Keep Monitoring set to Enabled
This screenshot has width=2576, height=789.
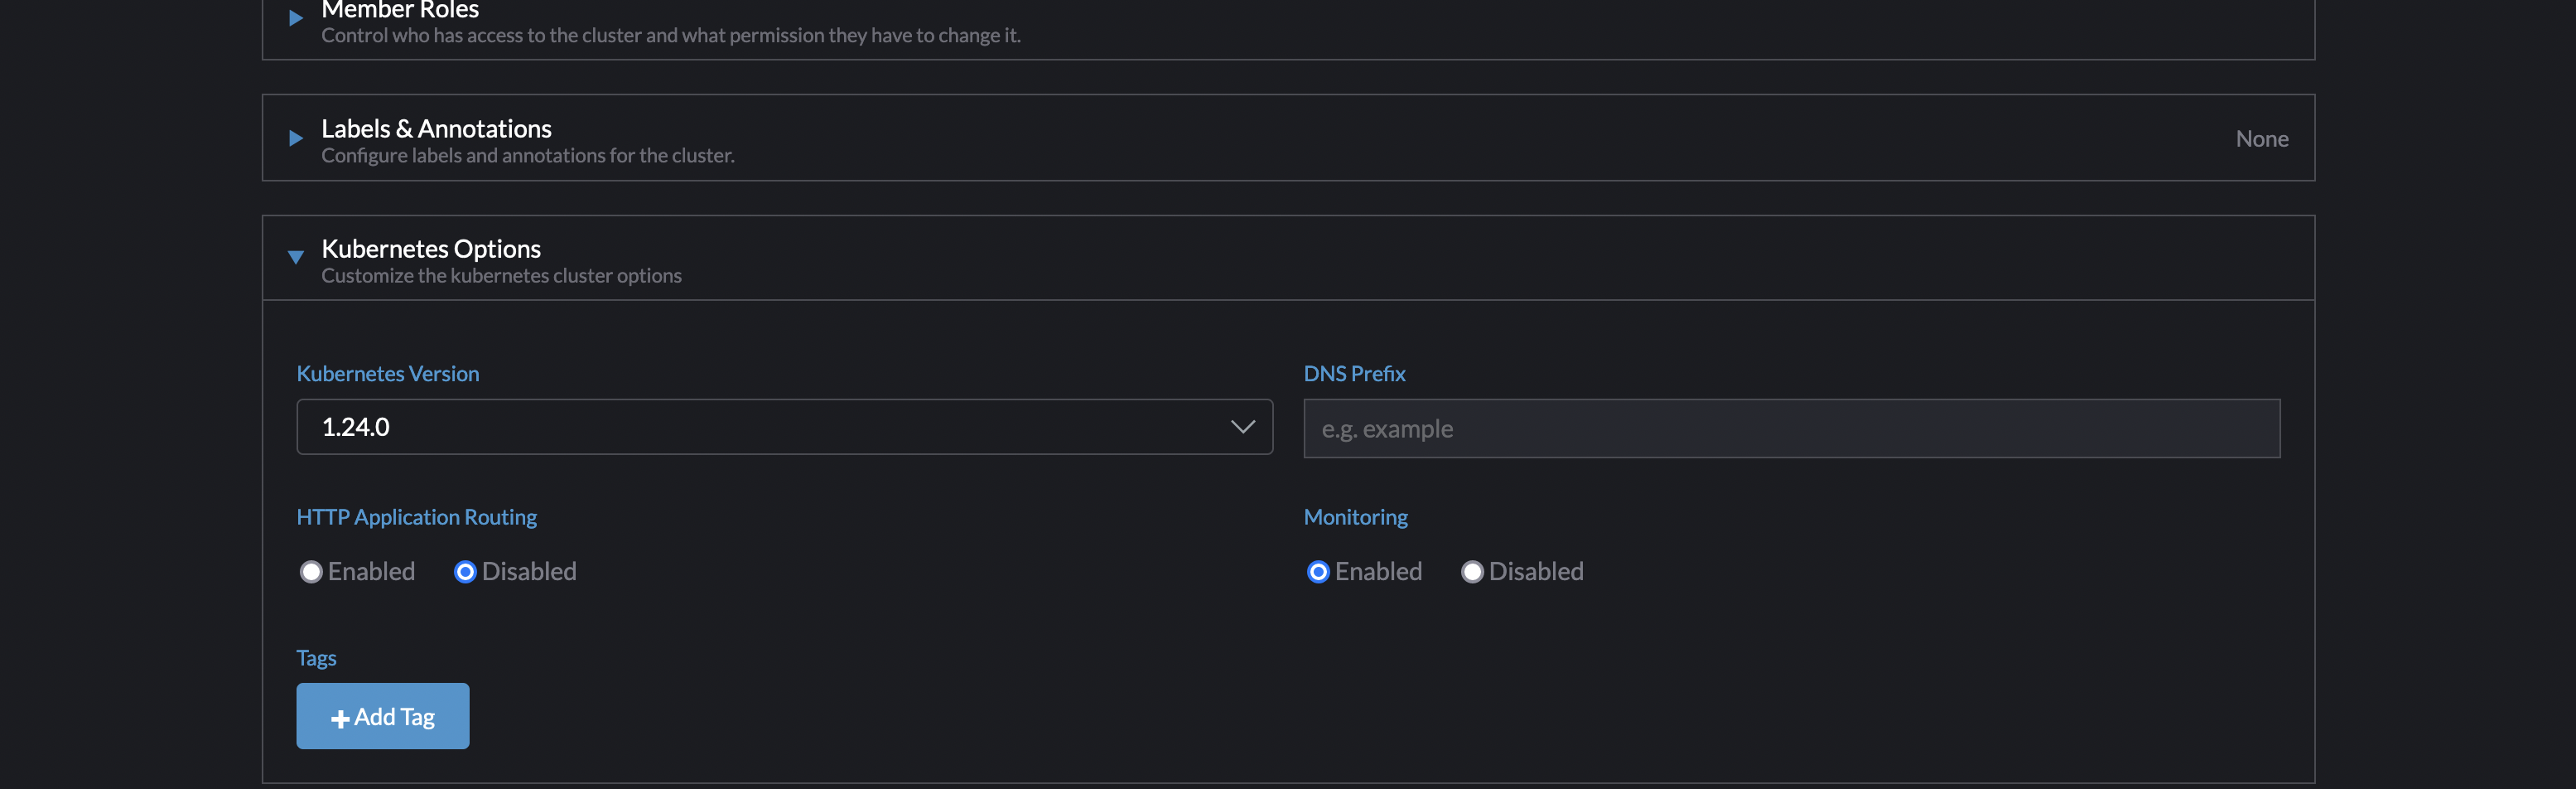pyautogui.click(x=1317, y=571)
